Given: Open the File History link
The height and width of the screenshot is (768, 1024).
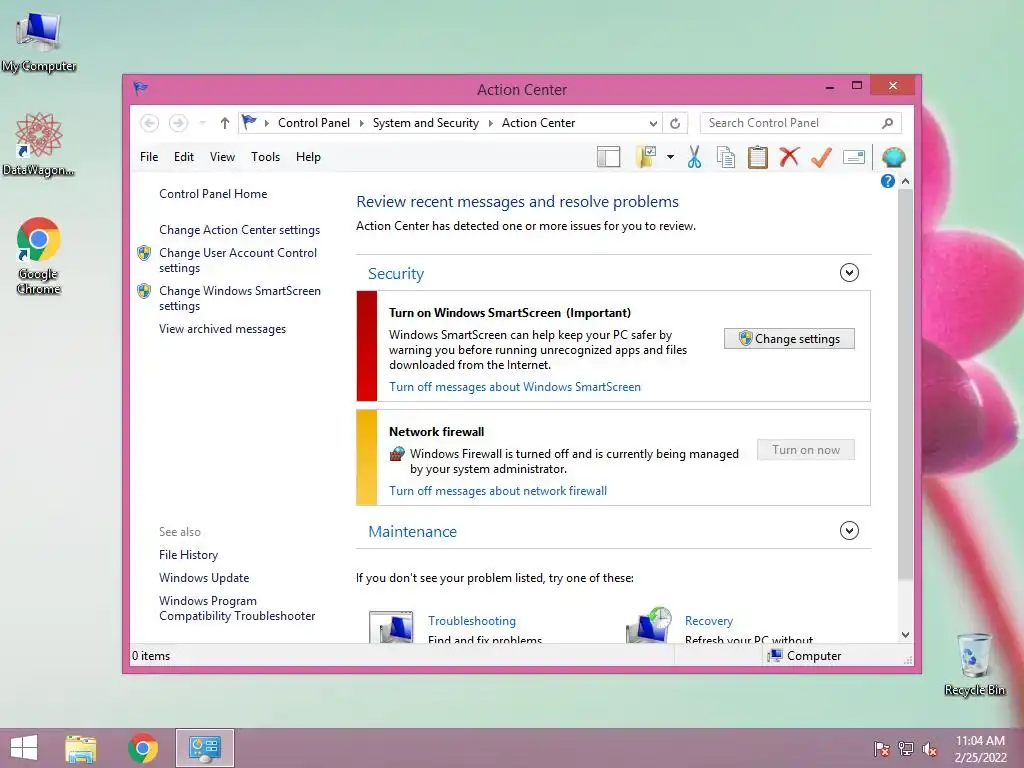Looking at the screenshot, I should pos(188,554).
